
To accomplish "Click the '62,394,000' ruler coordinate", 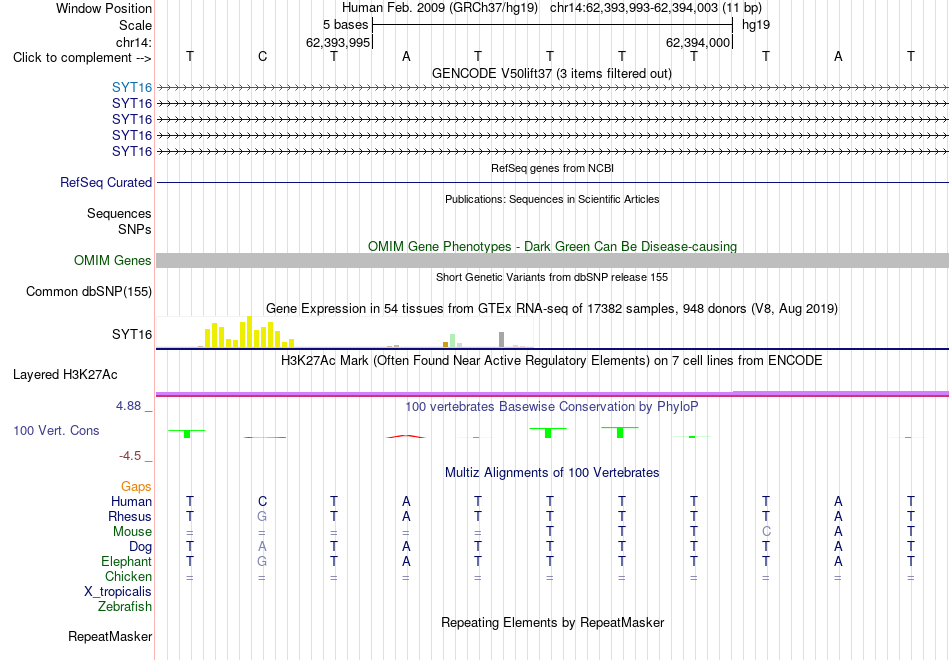I will 697,42.
